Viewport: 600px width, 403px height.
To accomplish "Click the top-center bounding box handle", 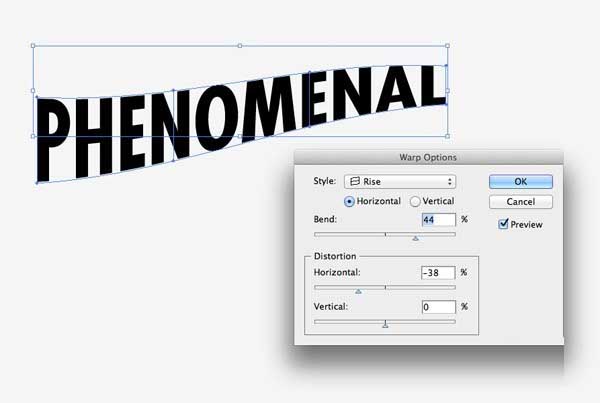I will [x=240, y=46].
